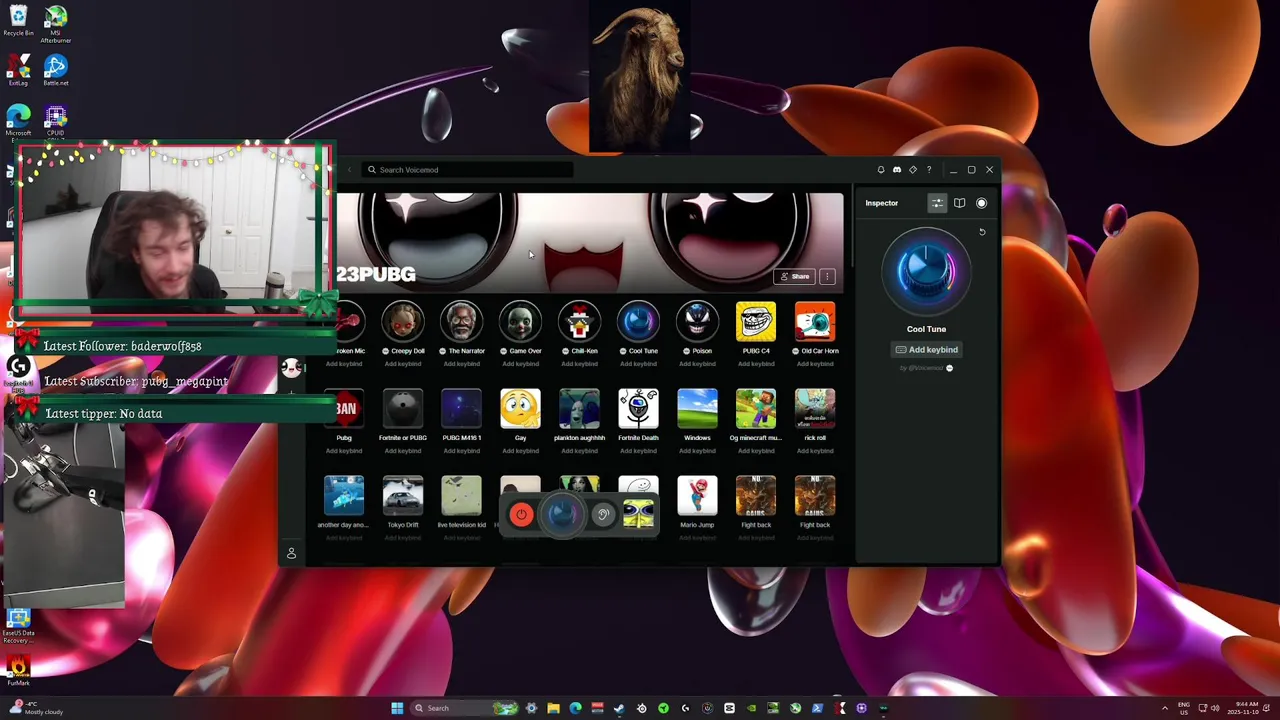Play the Windows sound

pyautogui.click(x=697, y=410)
